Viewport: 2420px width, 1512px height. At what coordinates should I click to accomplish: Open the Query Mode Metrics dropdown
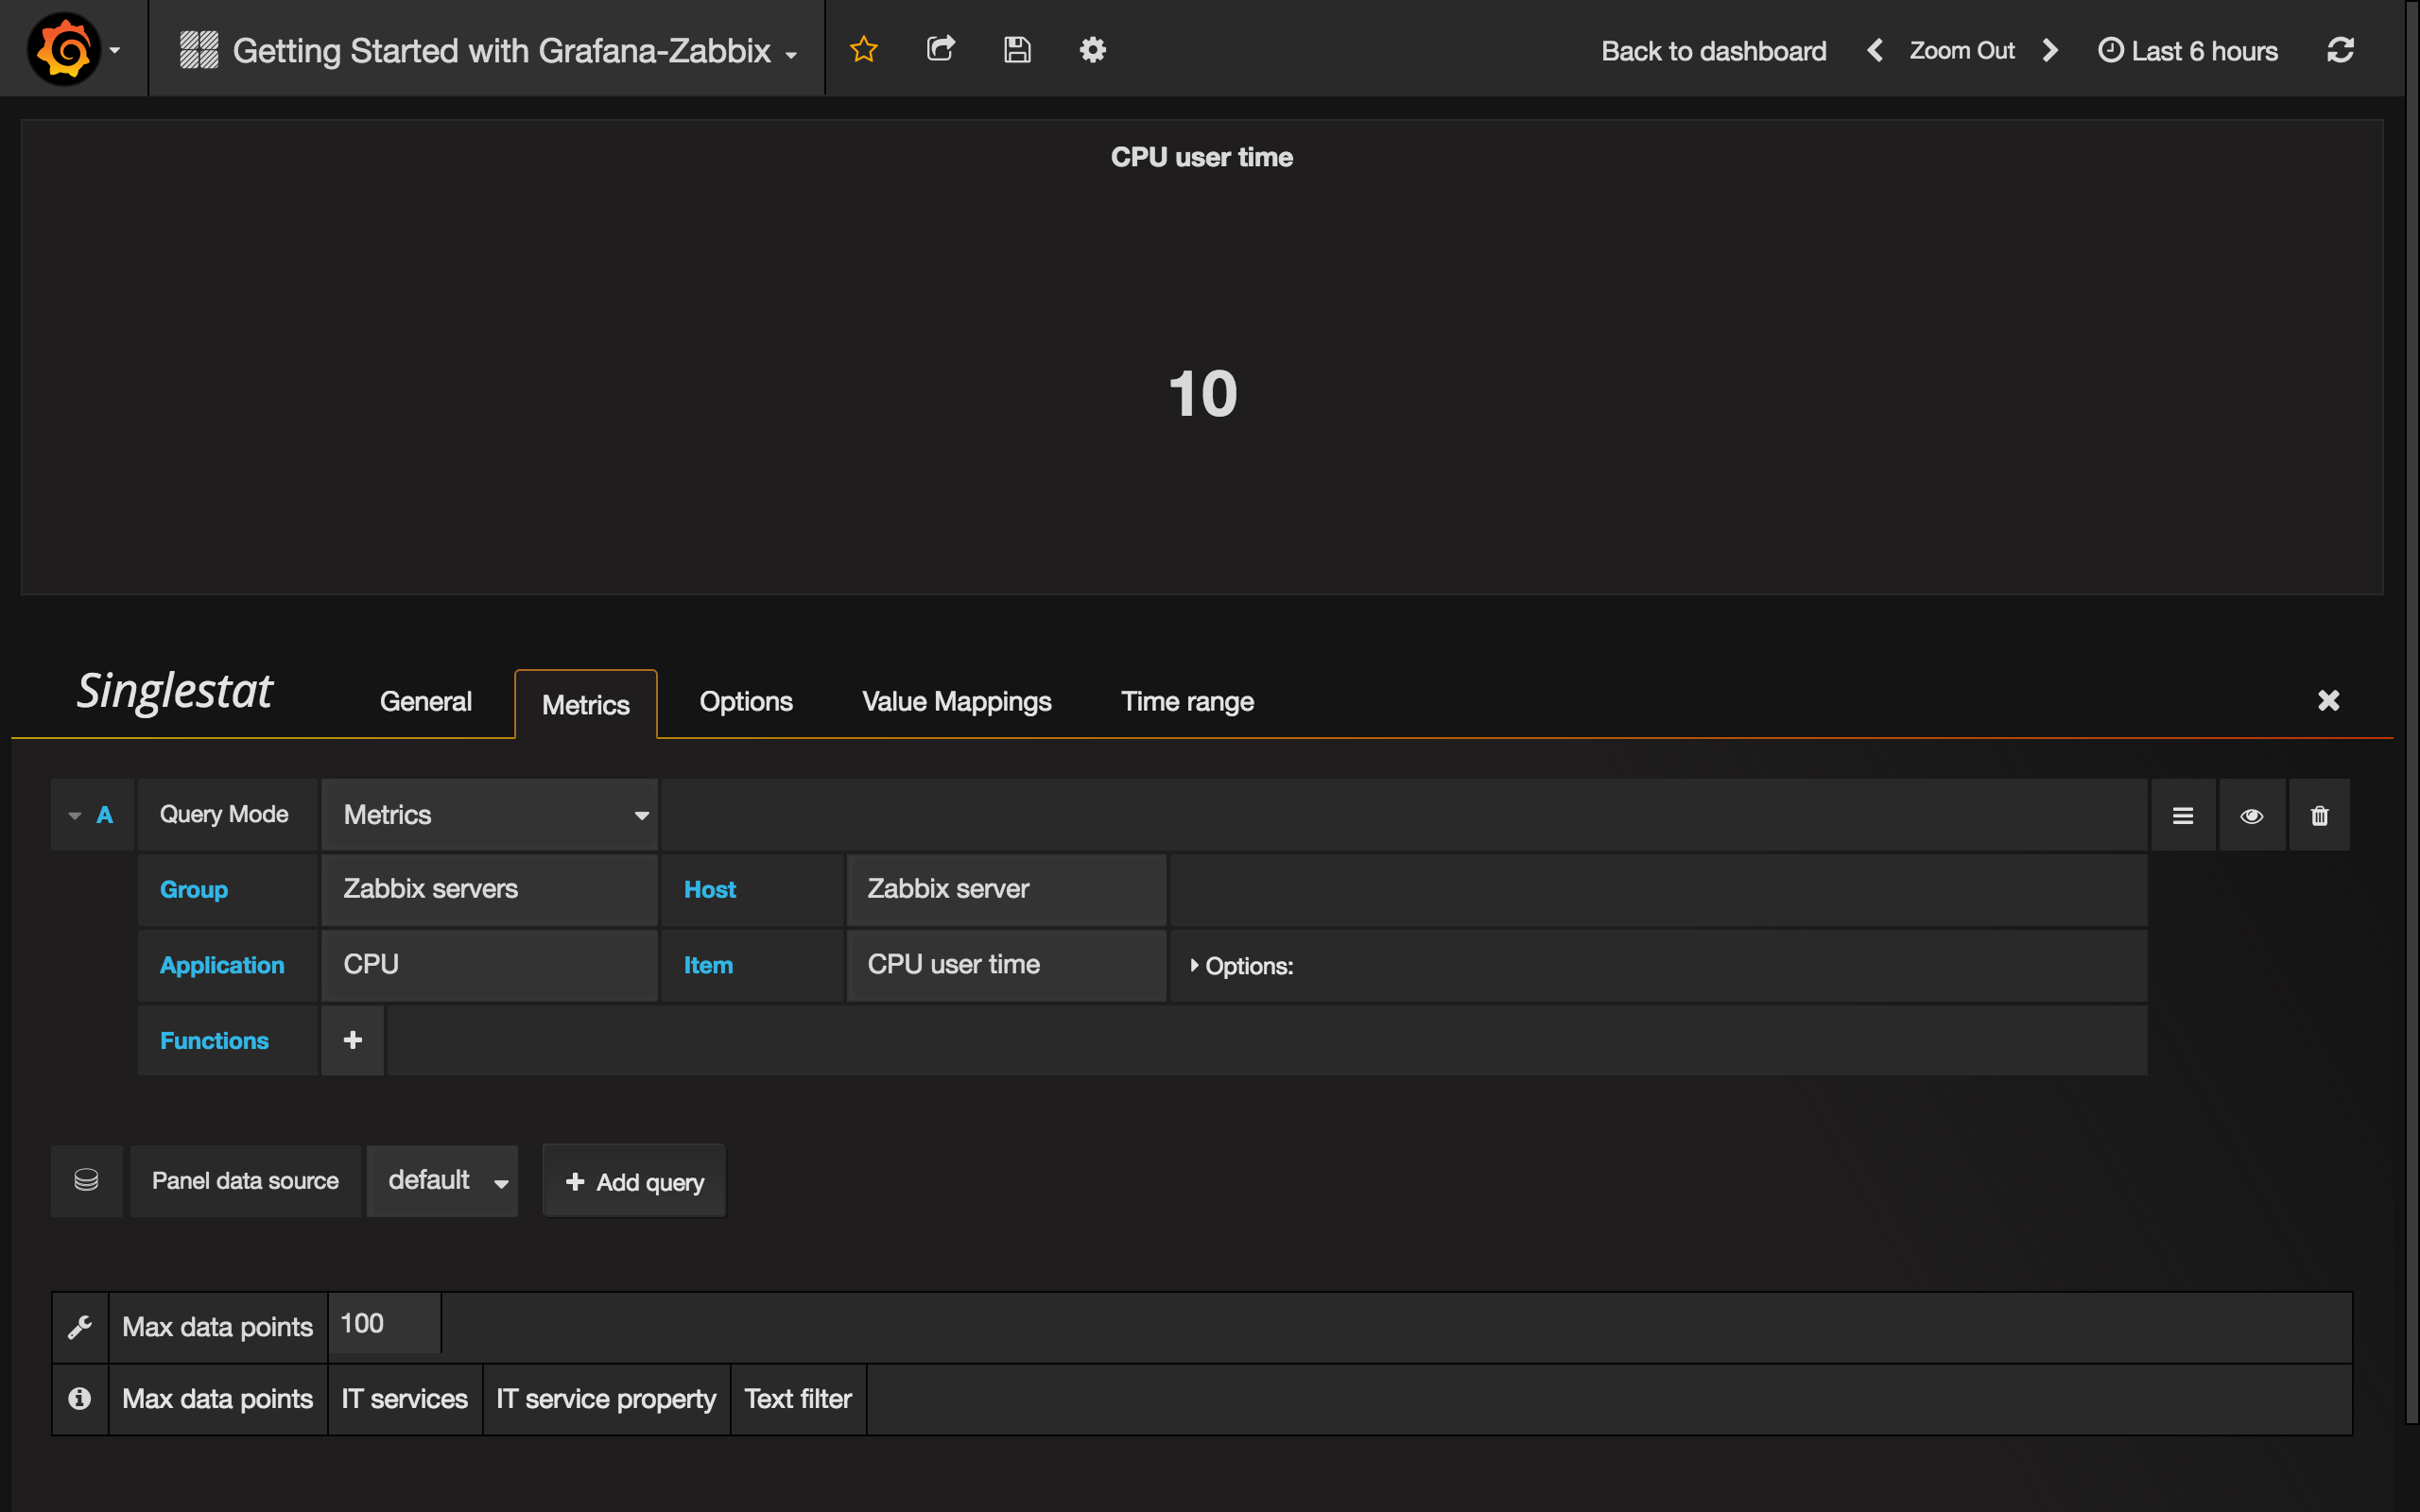coord(489,815)
